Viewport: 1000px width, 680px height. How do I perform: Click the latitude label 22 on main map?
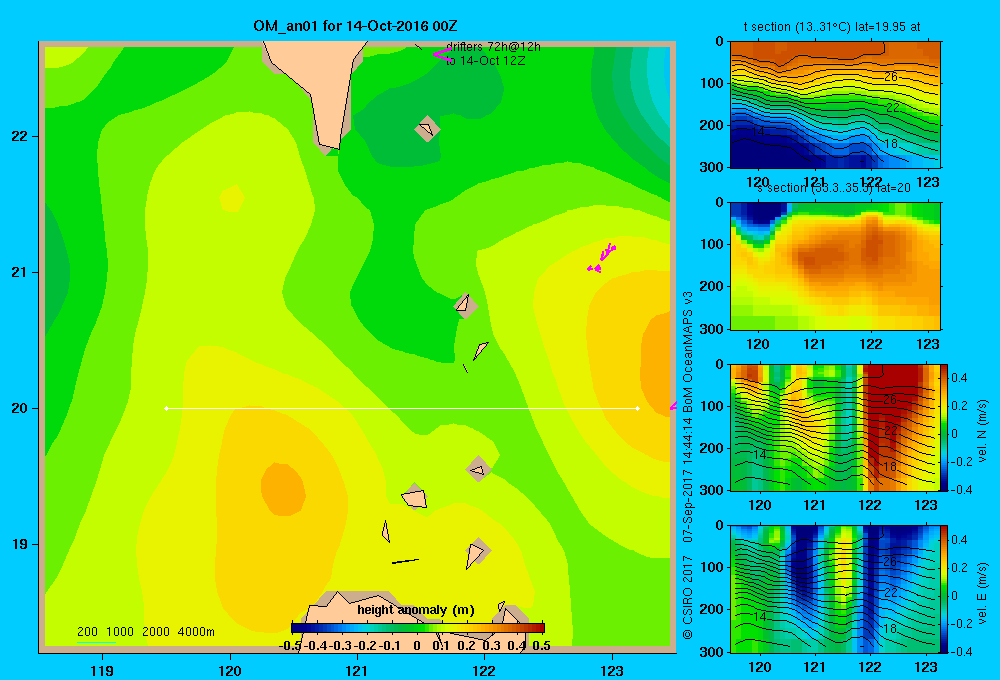click(19, 136)
